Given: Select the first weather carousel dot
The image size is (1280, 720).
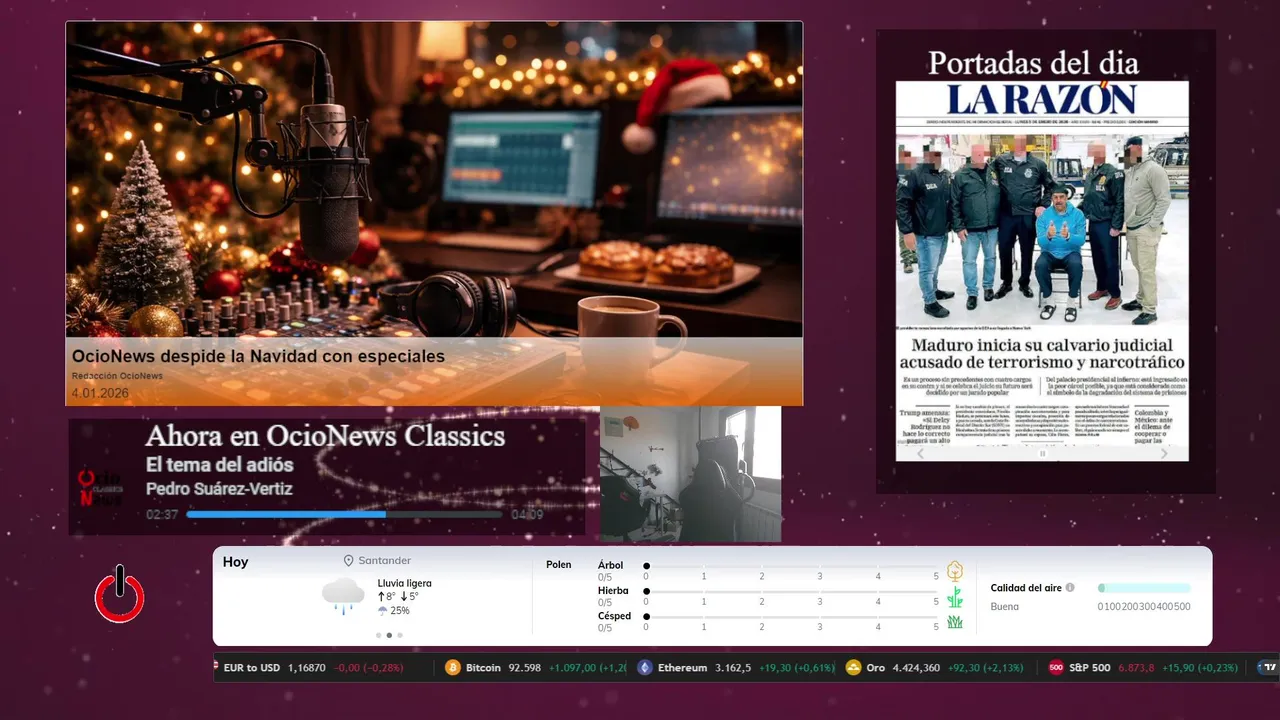Looking at the screenshot, I should click(378, 635).
